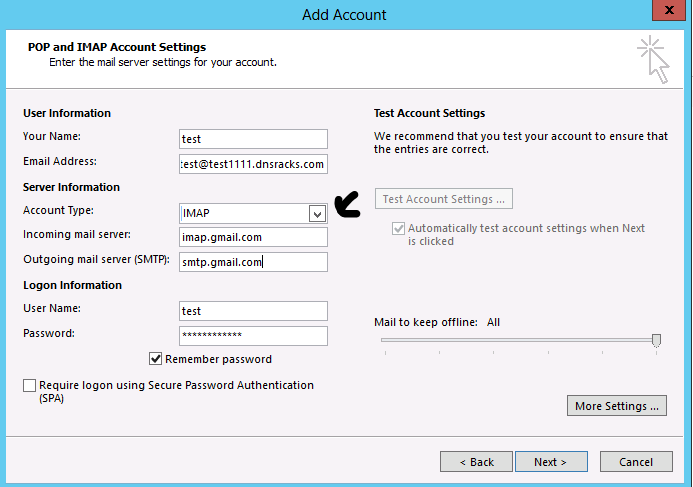Click the Test Account Settings button

[444, 199]
